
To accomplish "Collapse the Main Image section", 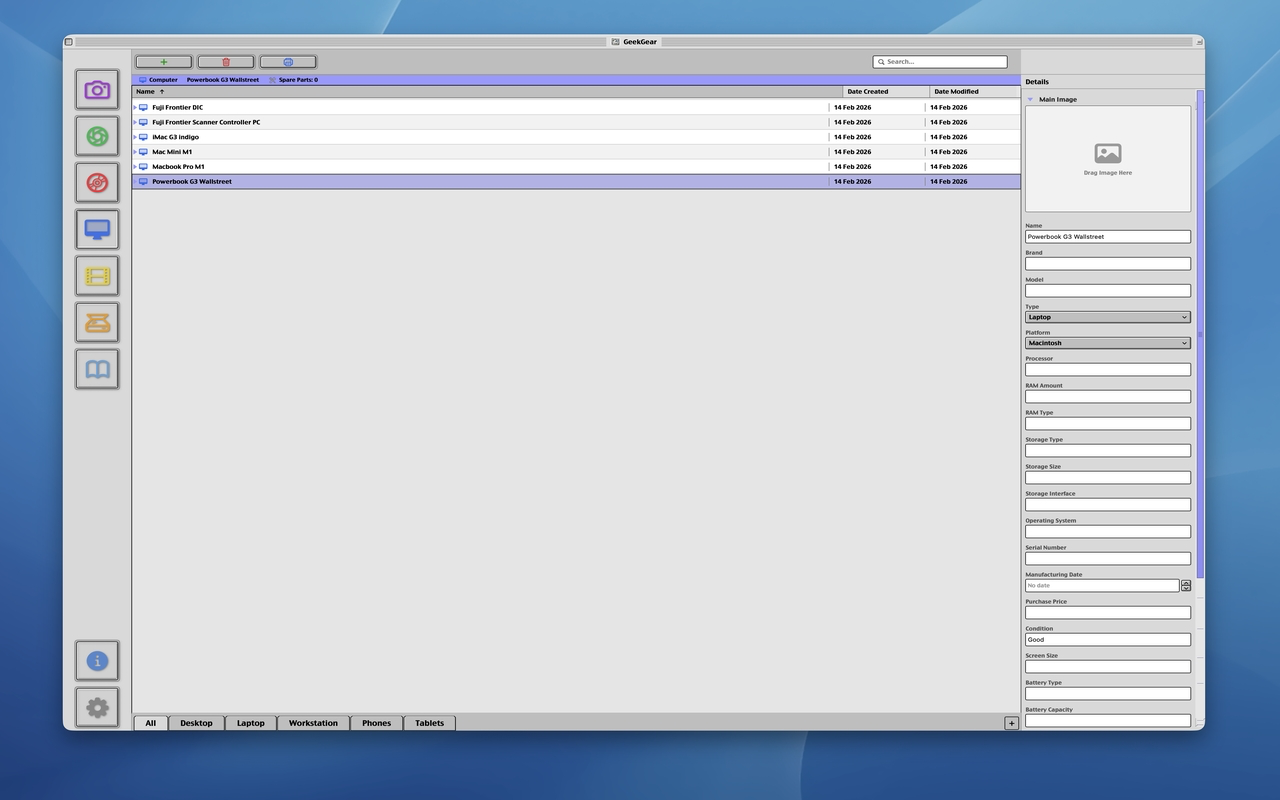I will pyautogui.click(x=1030, y=99).
